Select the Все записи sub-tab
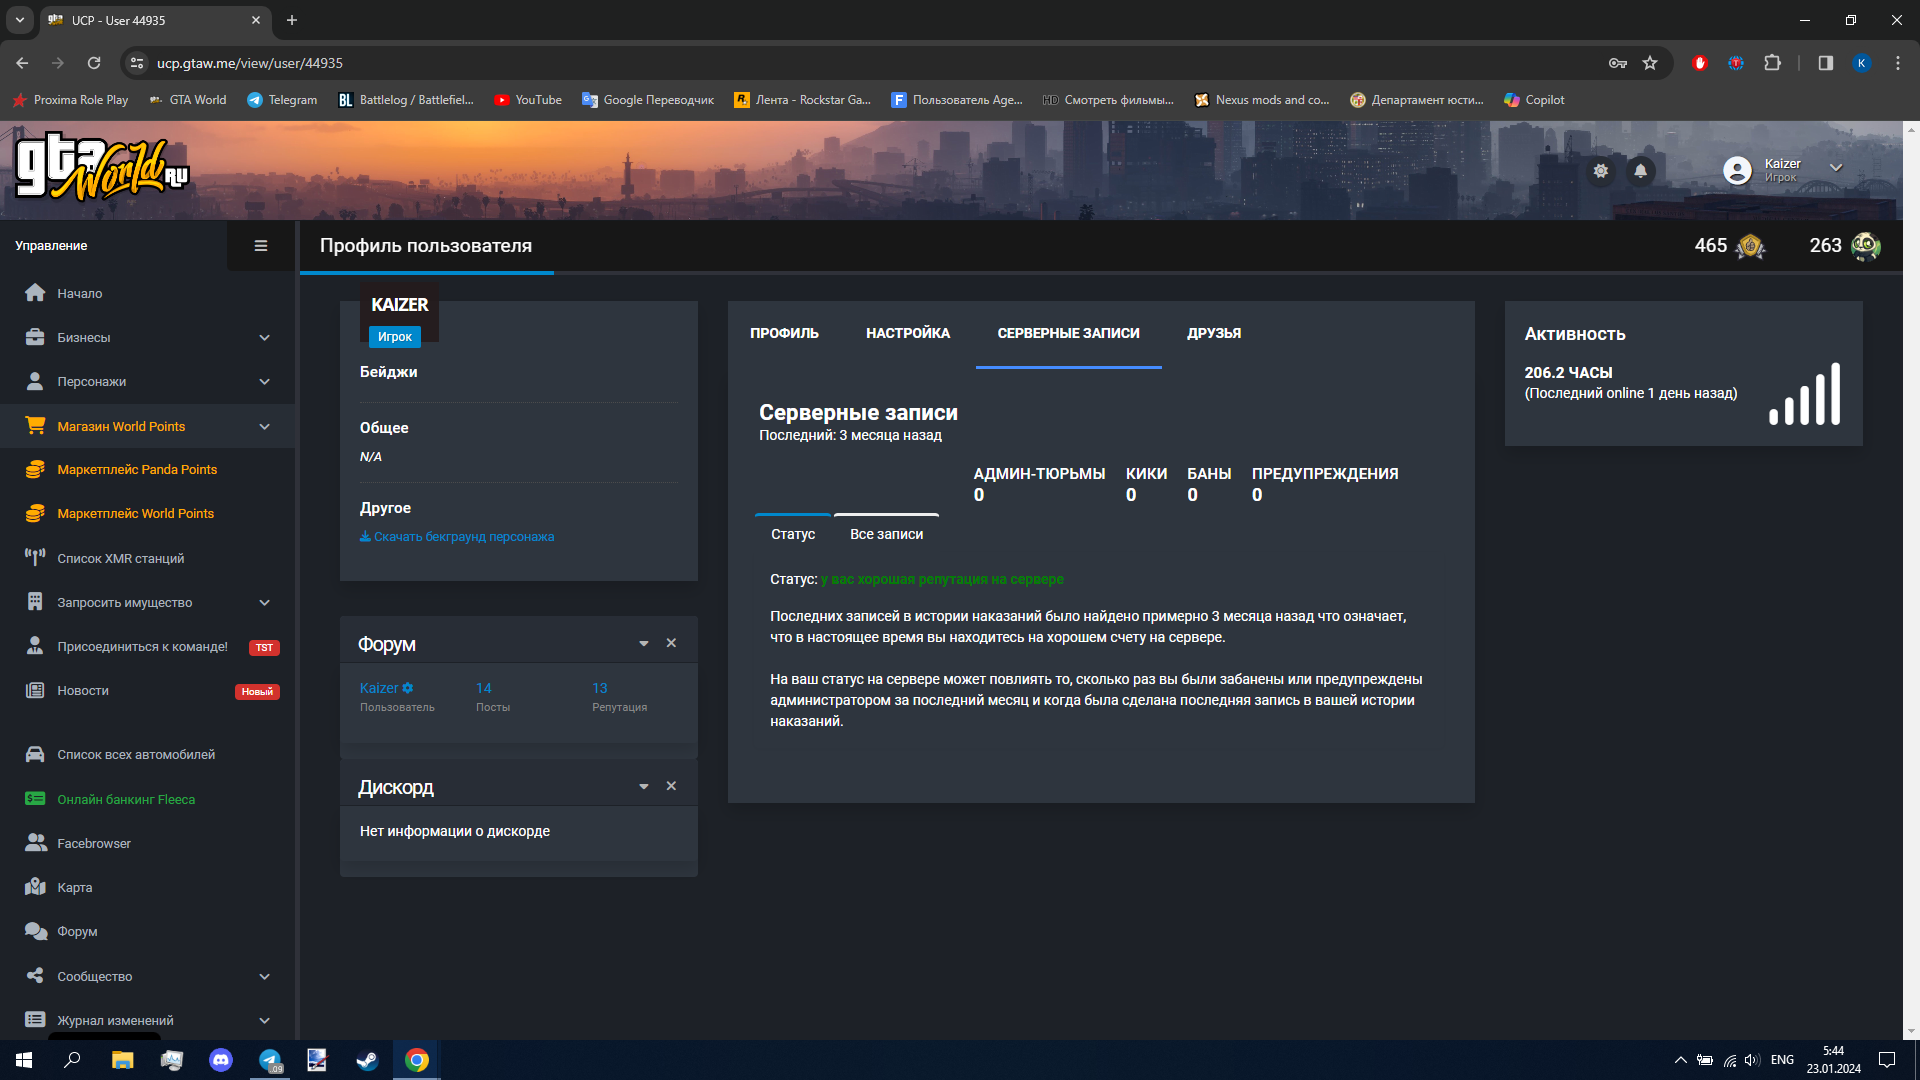This screenshot has height=1080, width=1920. pyautogui.click(x=886, y=534)
